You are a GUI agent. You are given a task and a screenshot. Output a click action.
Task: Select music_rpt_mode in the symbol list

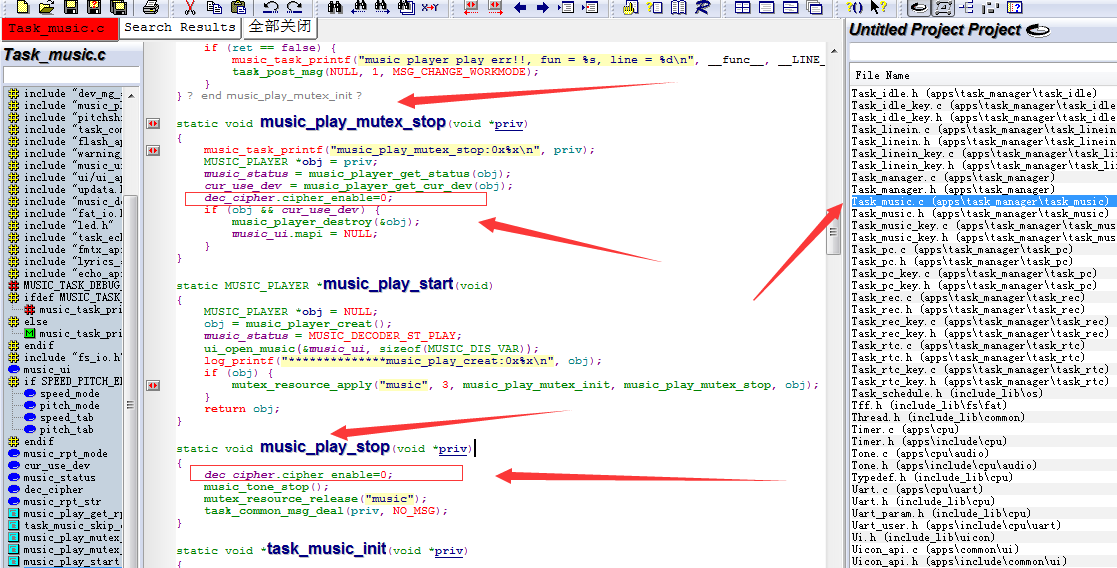click(66, 453)
